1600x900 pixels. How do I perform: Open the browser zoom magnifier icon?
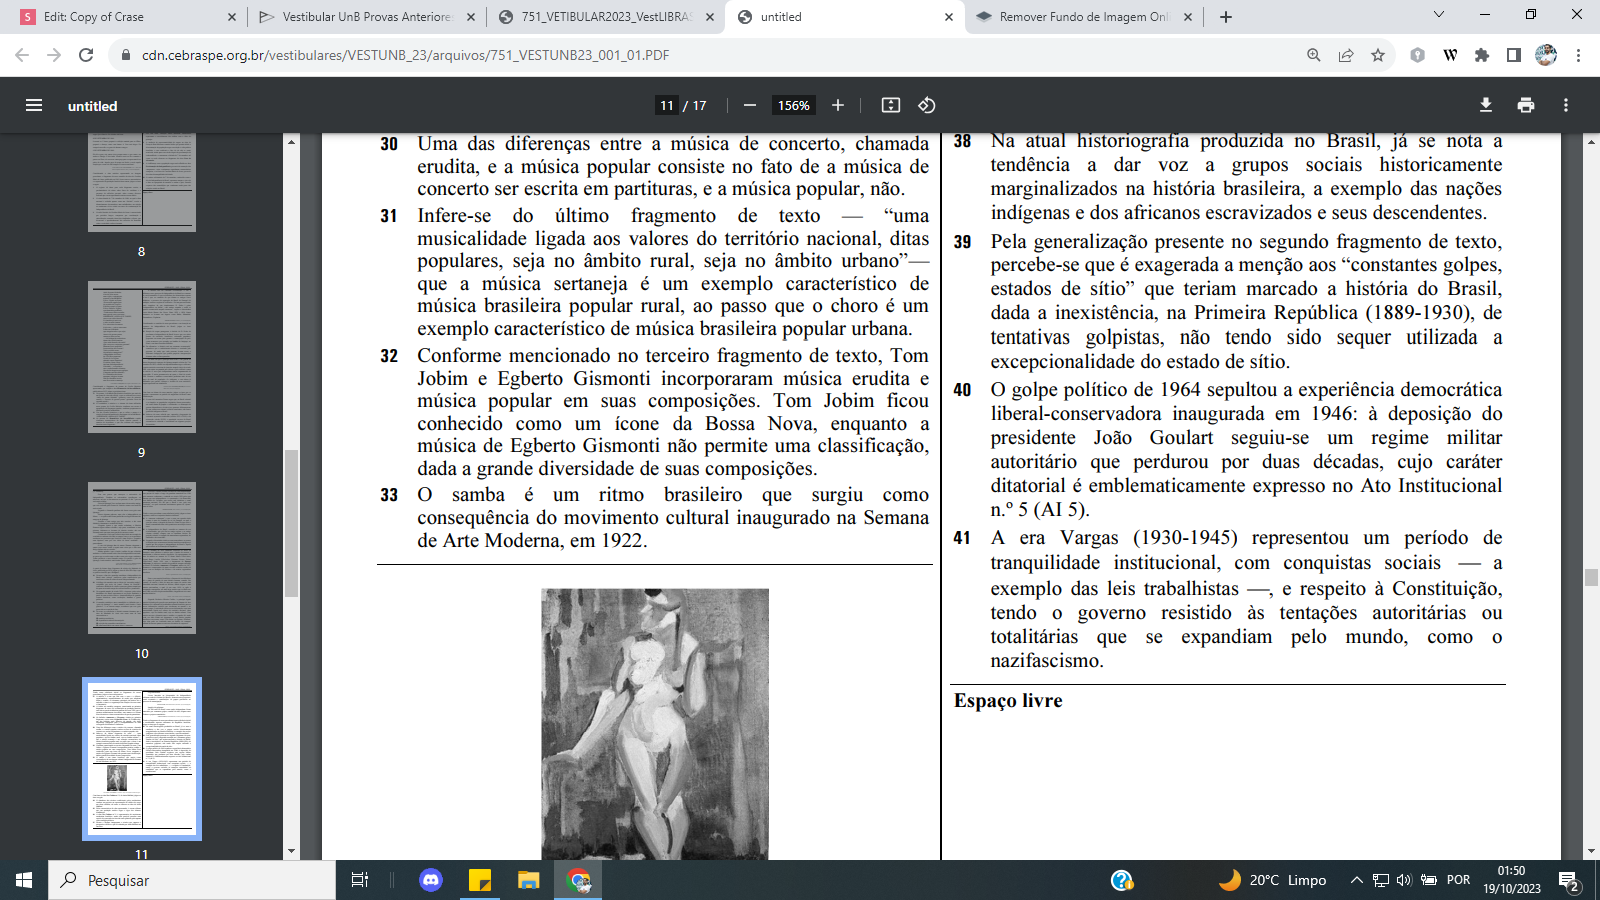(x=1314, y=55)
